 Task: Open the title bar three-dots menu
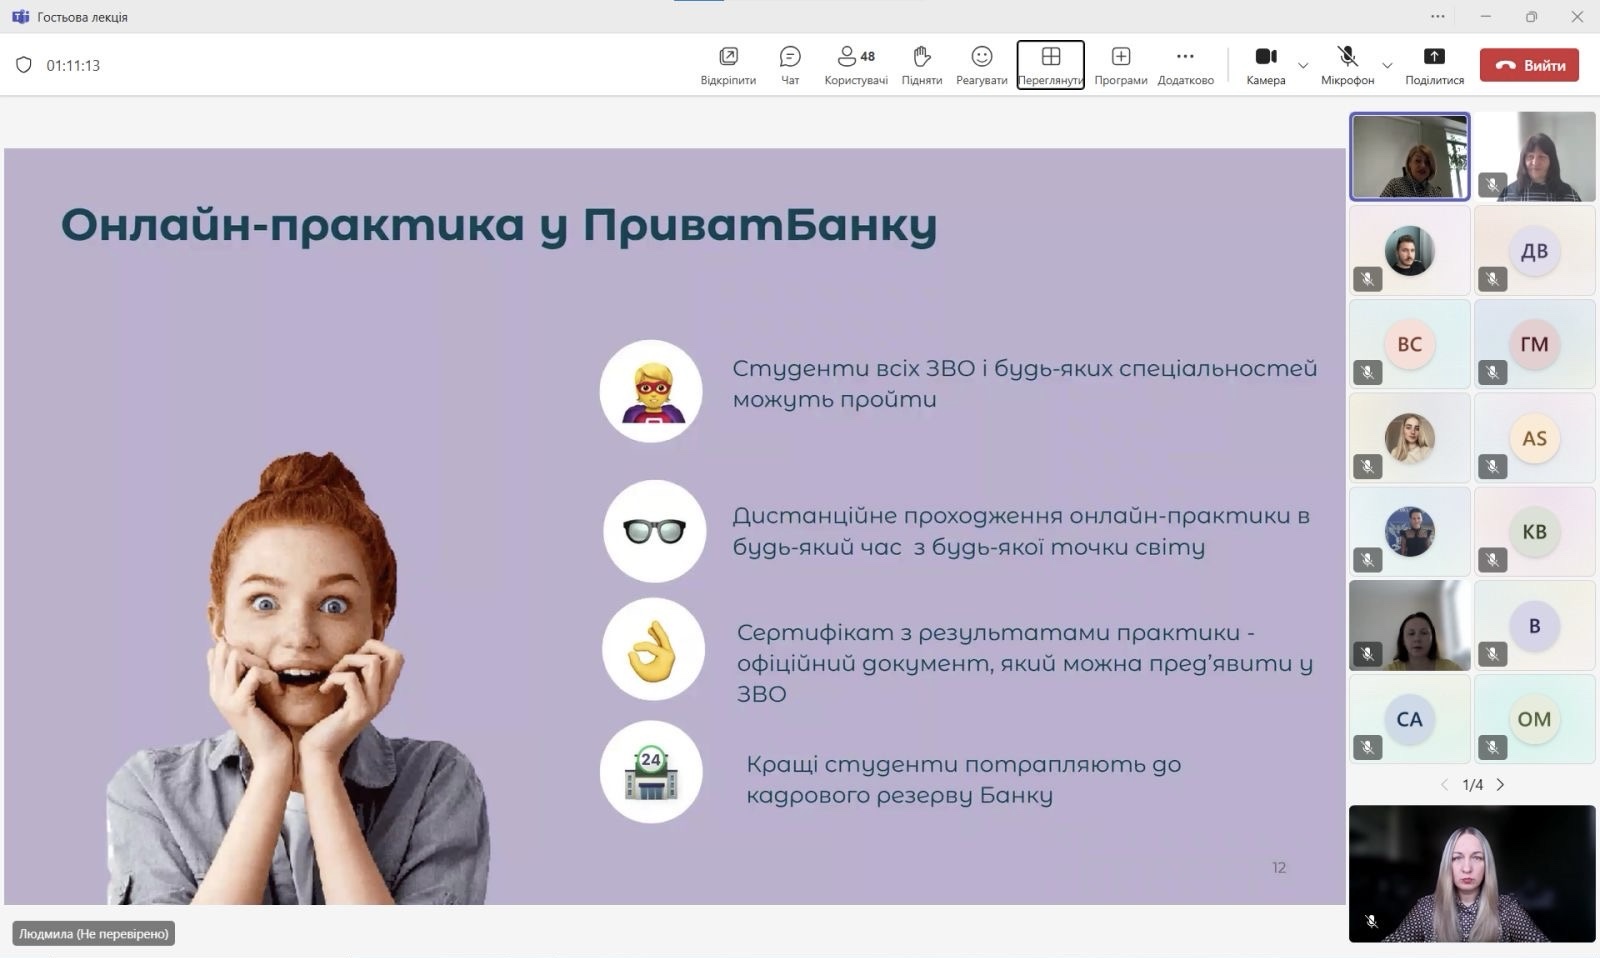point(1438,16)
